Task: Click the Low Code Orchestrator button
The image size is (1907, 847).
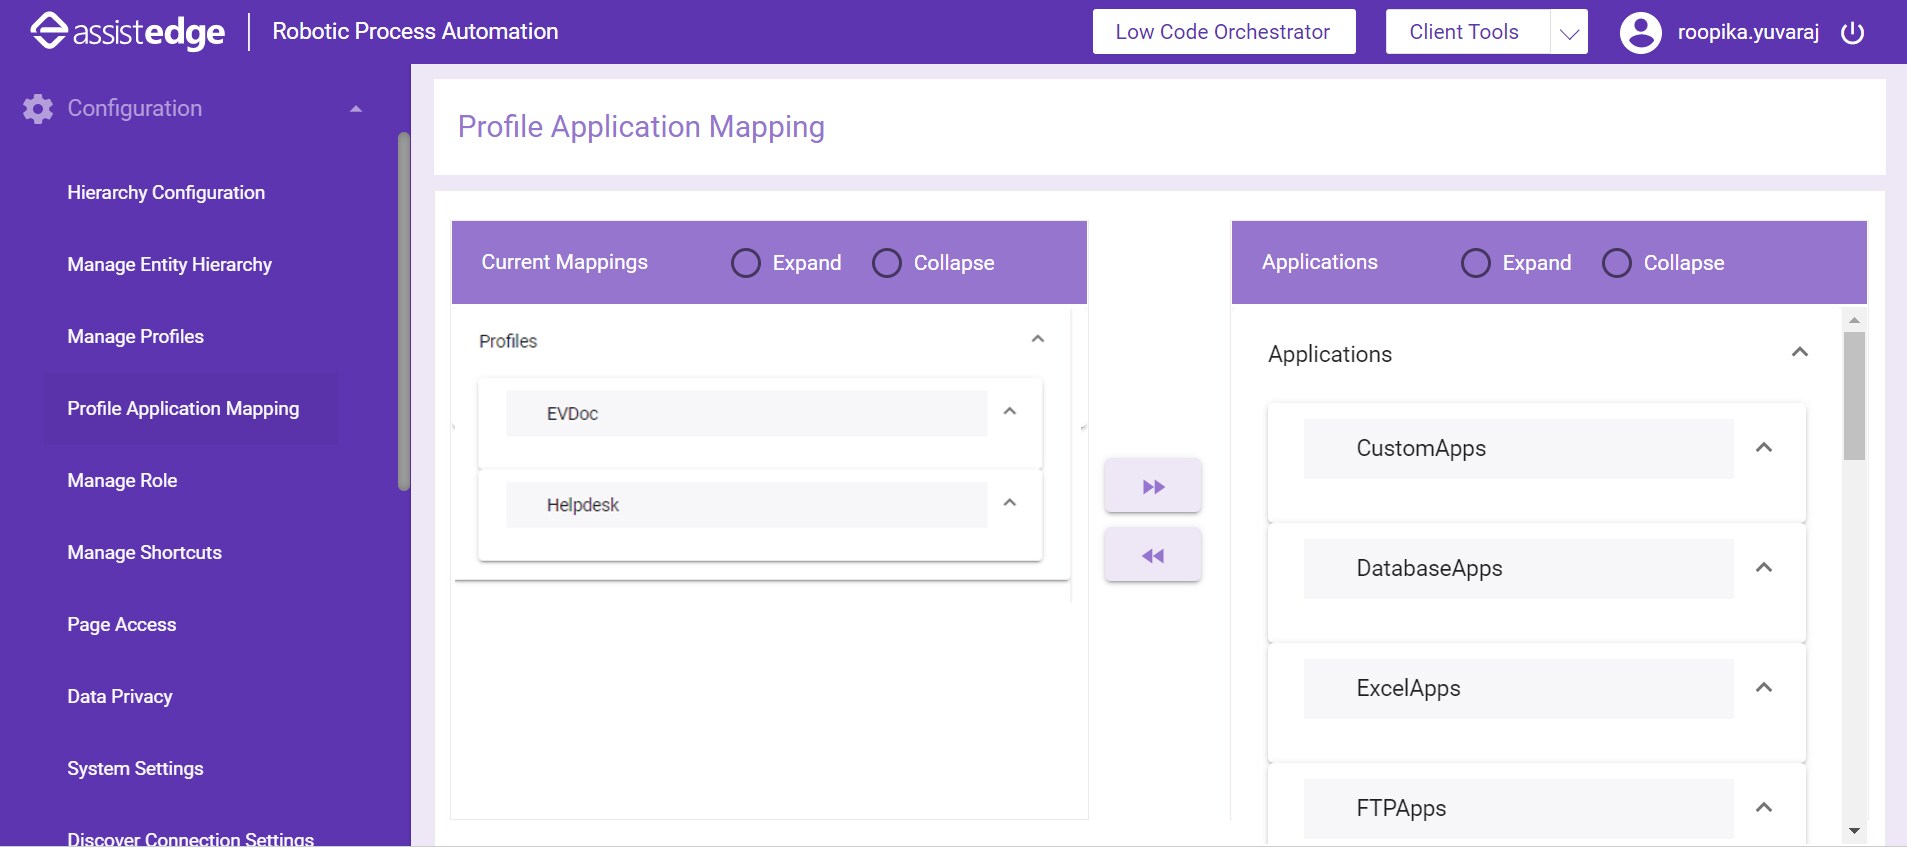Action: coord(1224,32)
